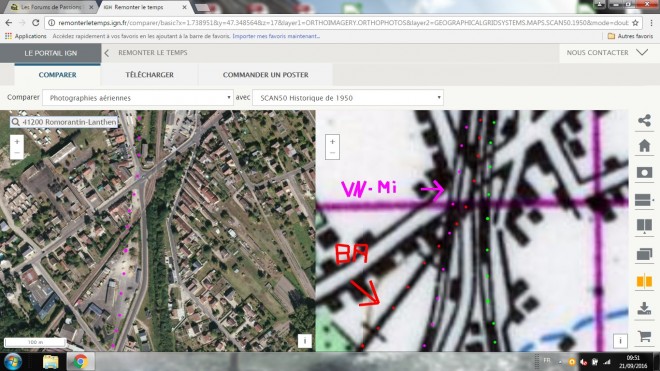Switch to the Commander un poster tab
Screen dimensions: 660x371
pyautogui.click(x=266, y=75)
